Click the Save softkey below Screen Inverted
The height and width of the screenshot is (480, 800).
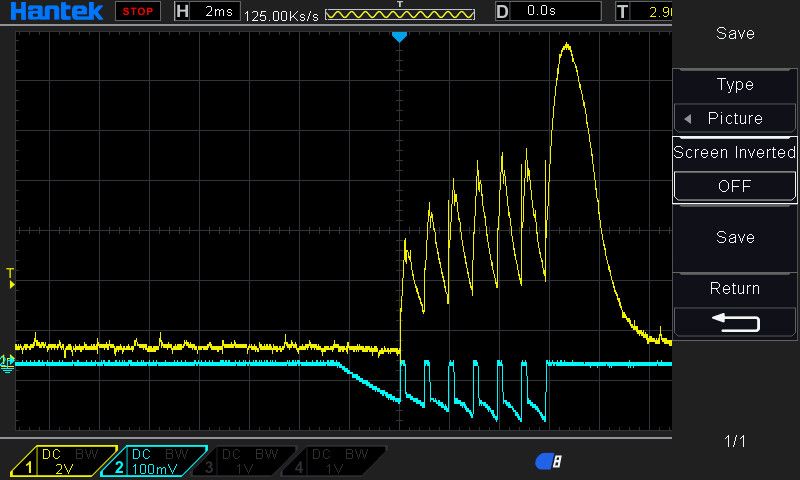pos(735,237)
